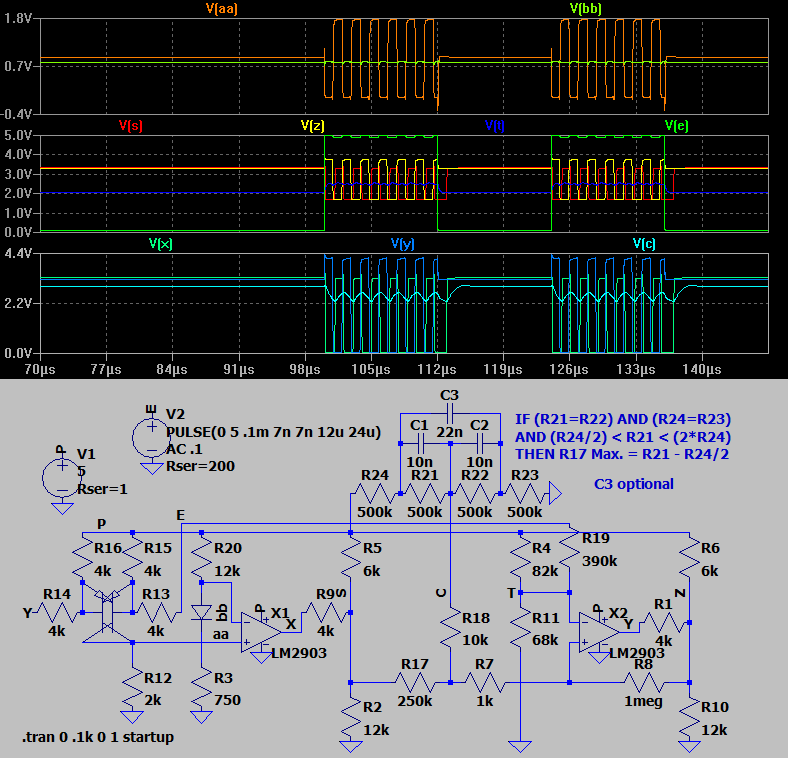Click the C3 capacitor symbol
This screenshot has height=758, width=788.
coord(449,411)
